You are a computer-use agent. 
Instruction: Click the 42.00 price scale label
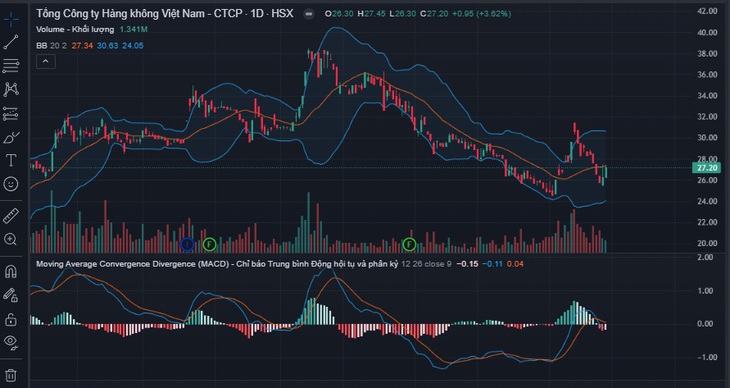click(x=707, y=11)
